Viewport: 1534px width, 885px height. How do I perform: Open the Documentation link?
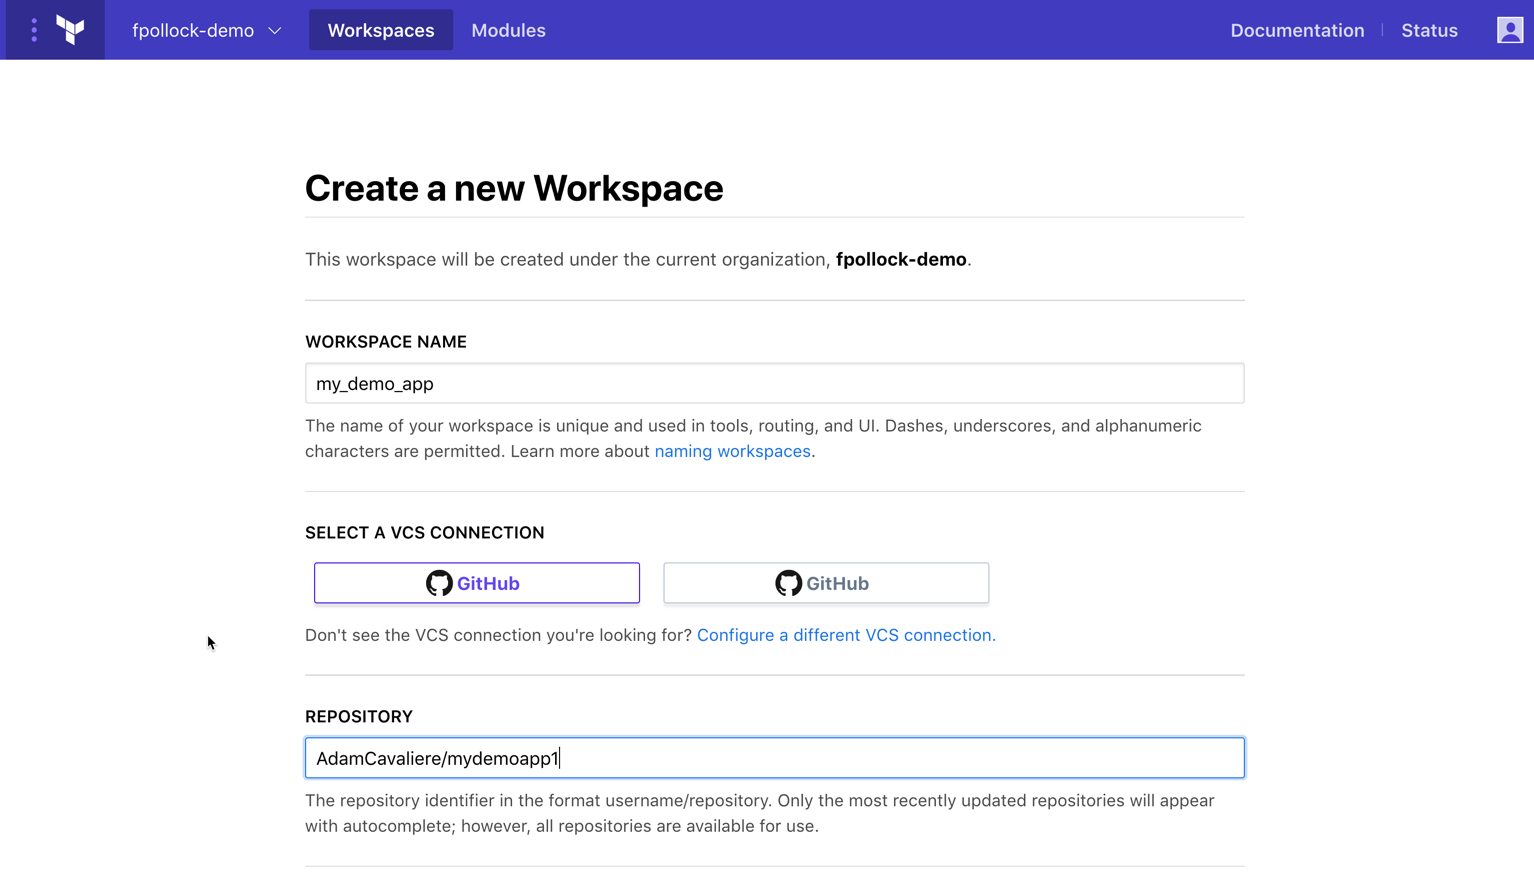coord(1297,30)
